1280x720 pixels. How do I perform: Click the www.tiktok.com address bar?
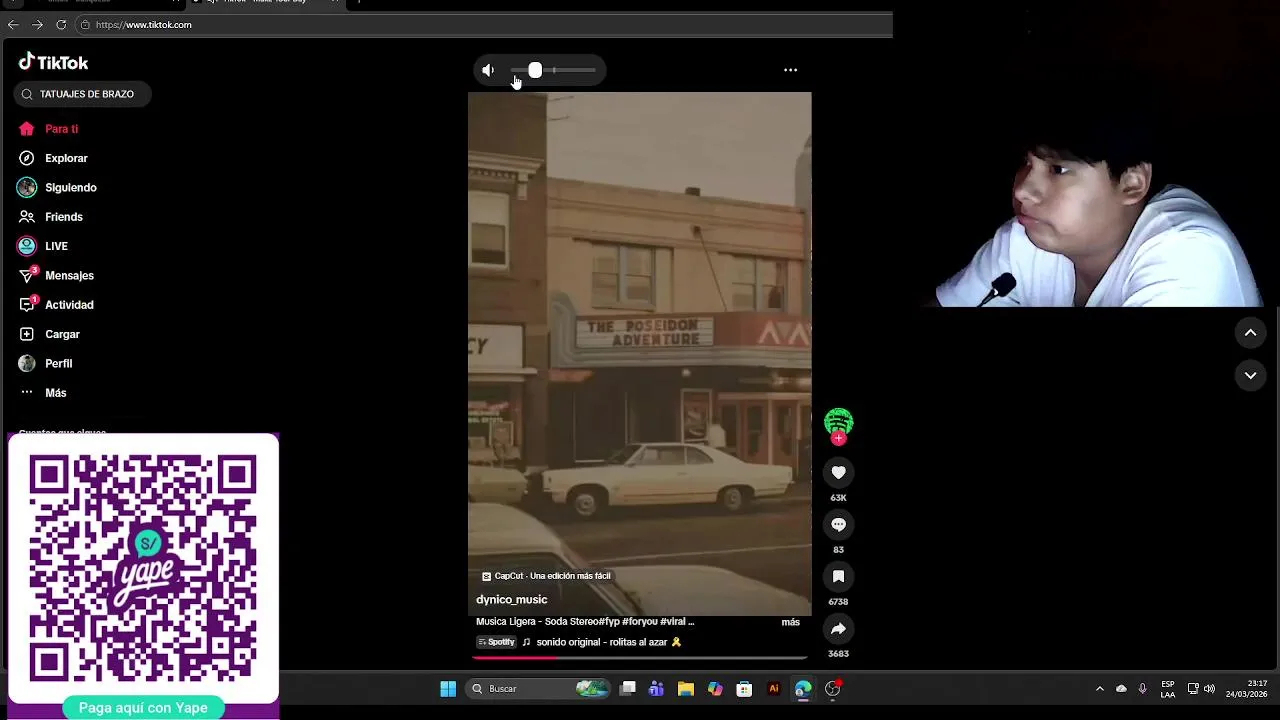(482, 25)
